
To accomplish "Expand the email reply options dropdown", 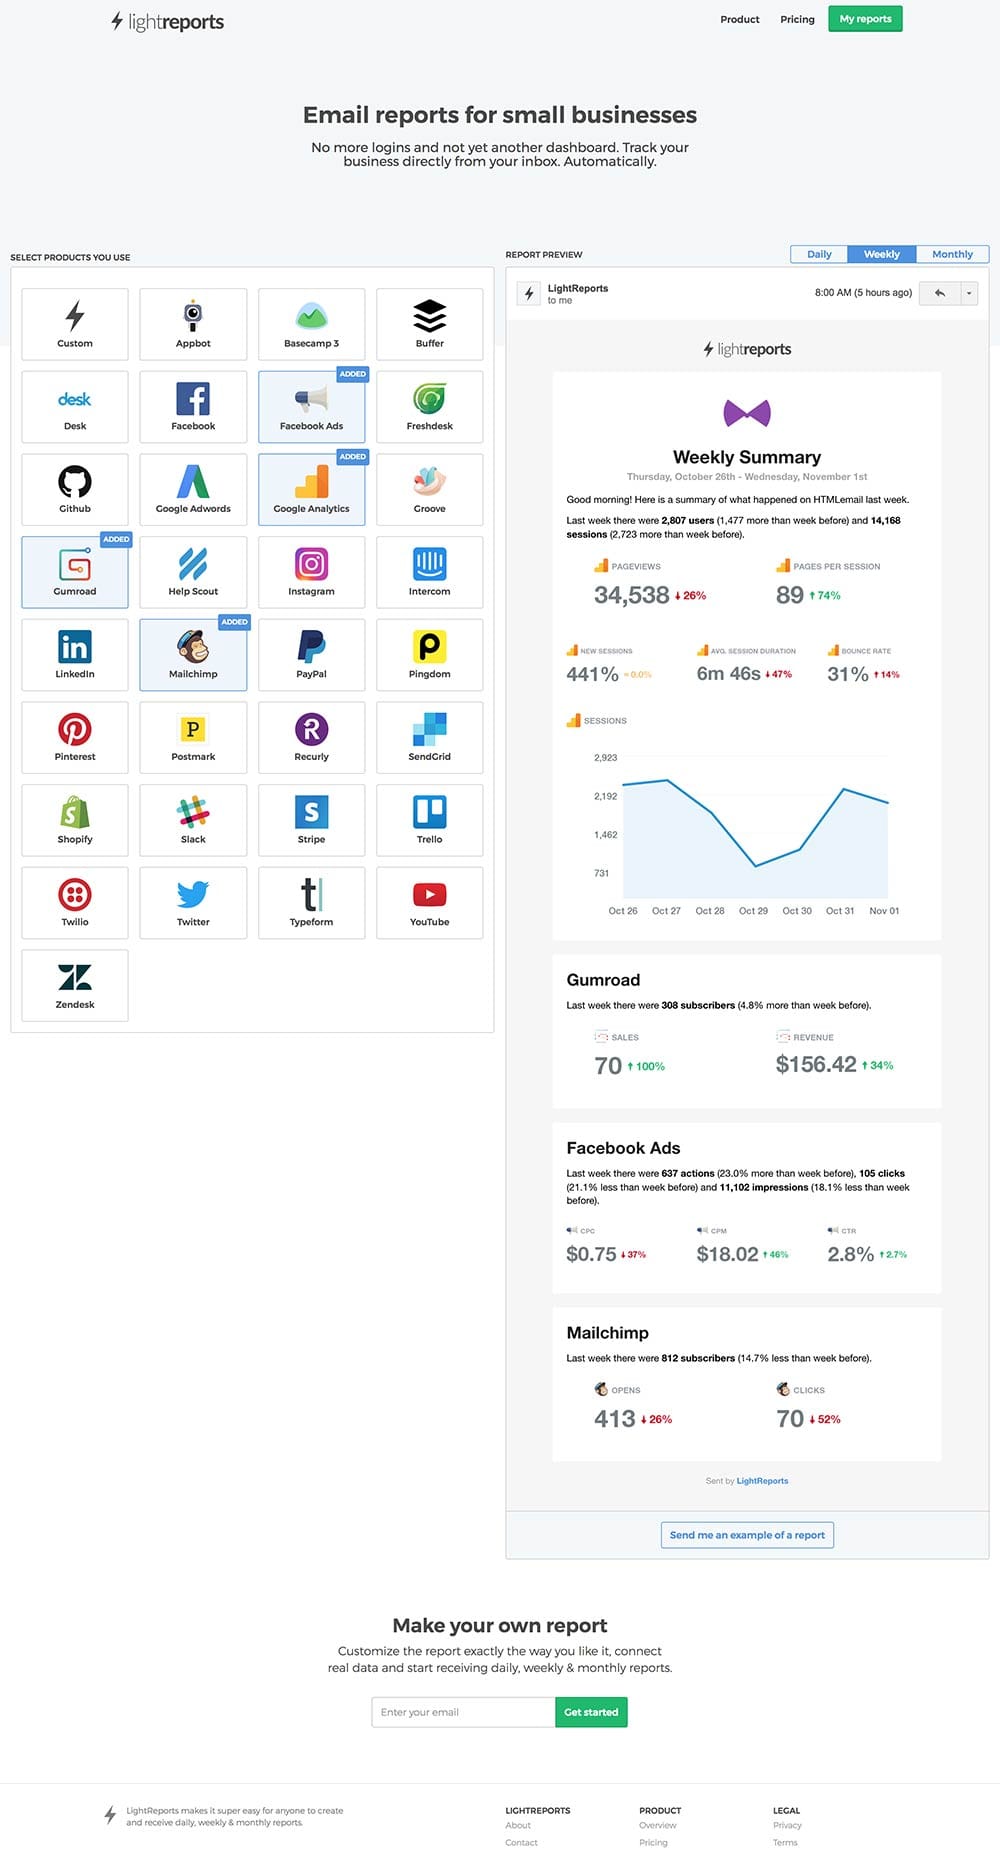I will (x=968, y=293).
